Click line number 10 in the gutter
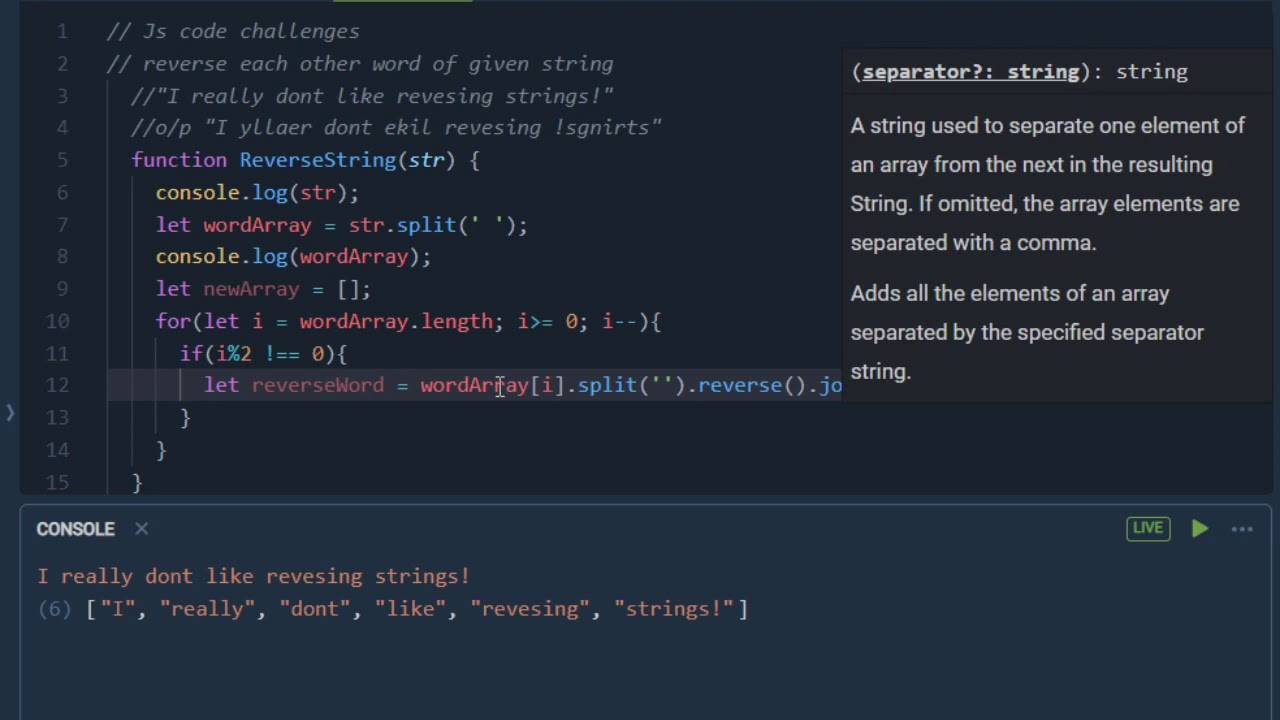Screen dimensions: 1280x720 (57, 321)
